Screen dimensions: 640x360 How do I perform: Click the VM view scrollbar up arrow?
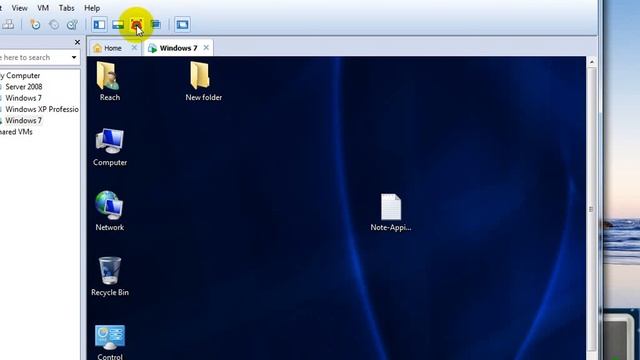(591, 62)
